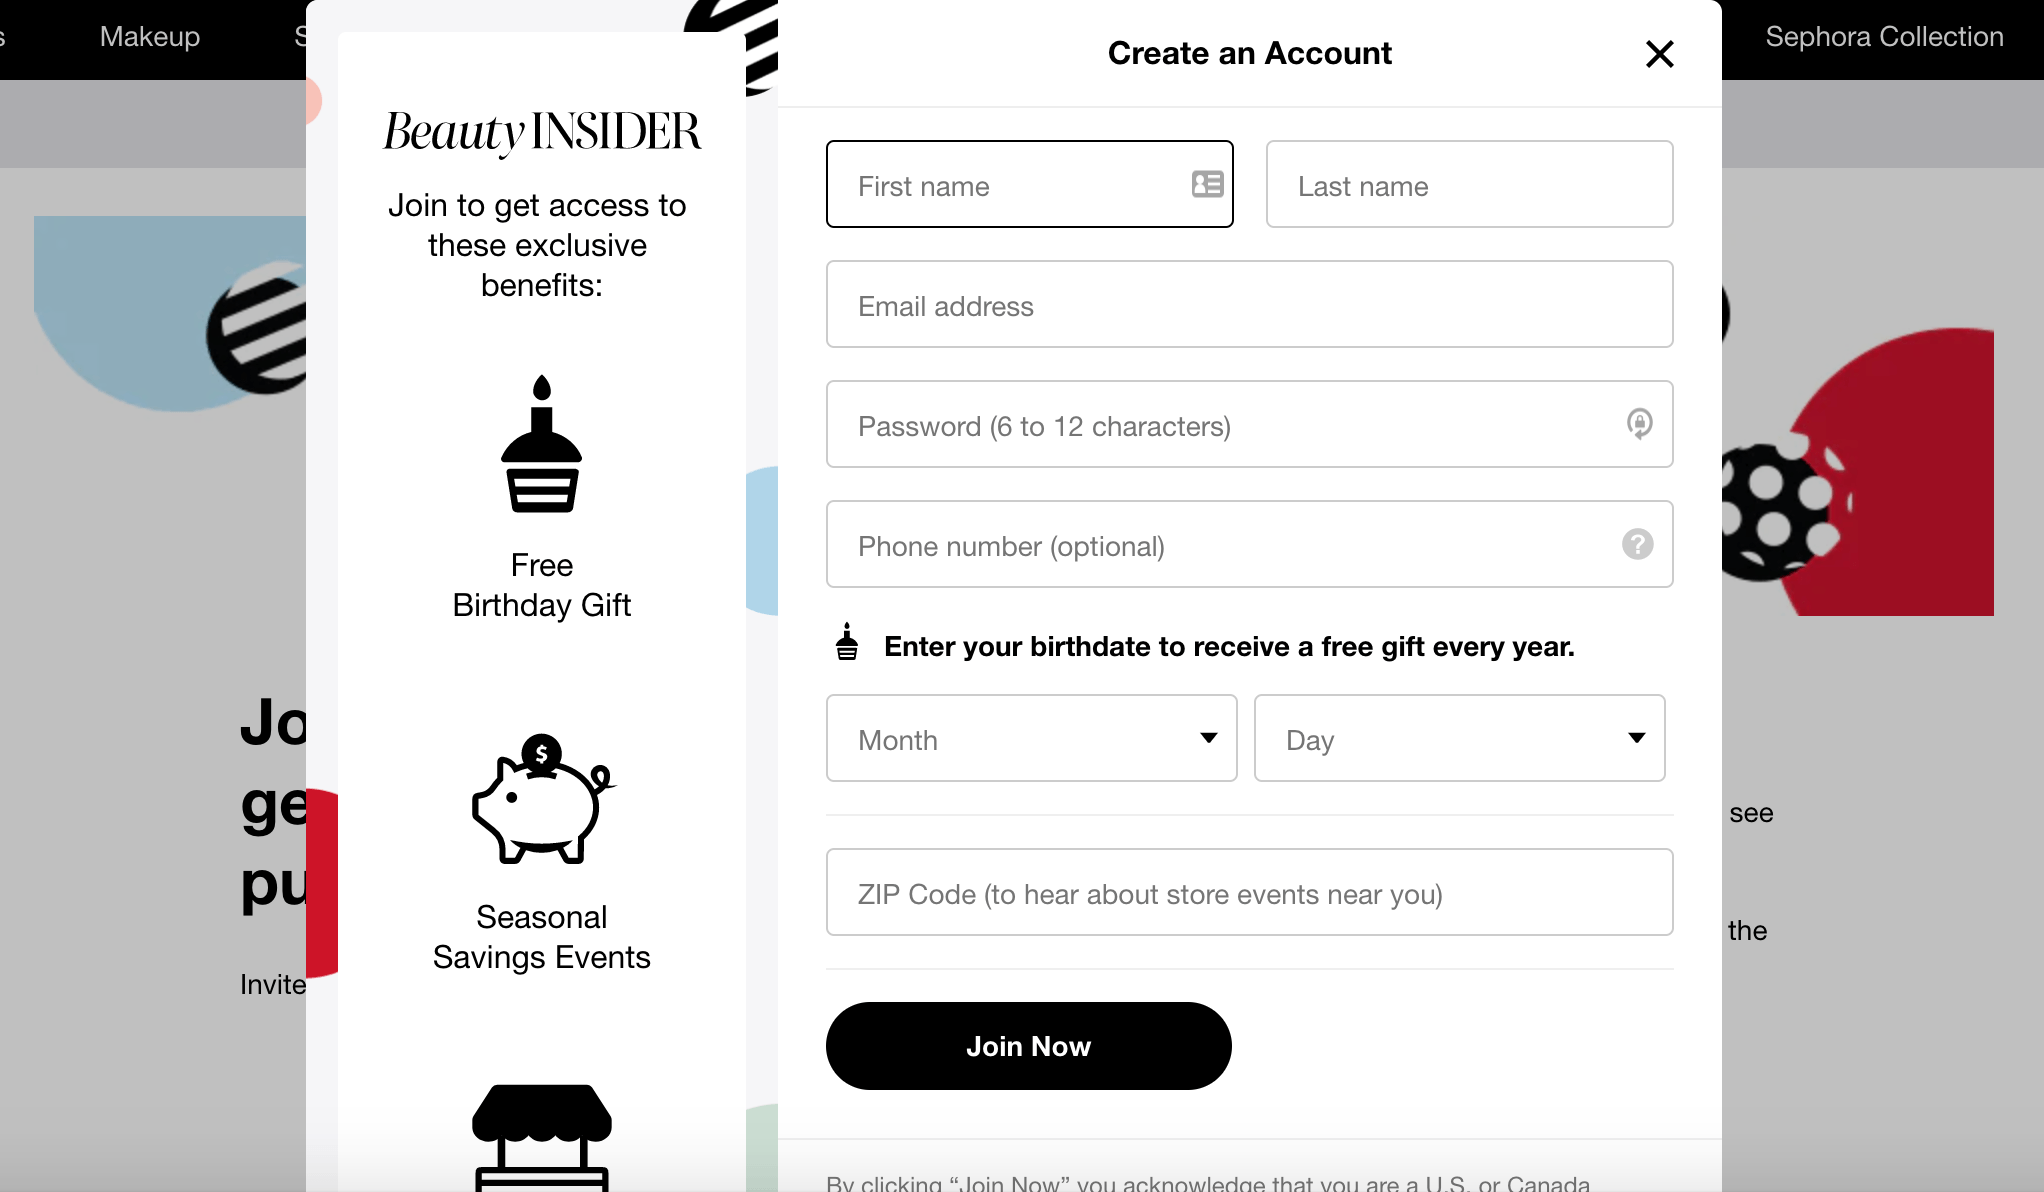Click the Last name input field
The image size is (2044, 1192).
[1468, 184]
